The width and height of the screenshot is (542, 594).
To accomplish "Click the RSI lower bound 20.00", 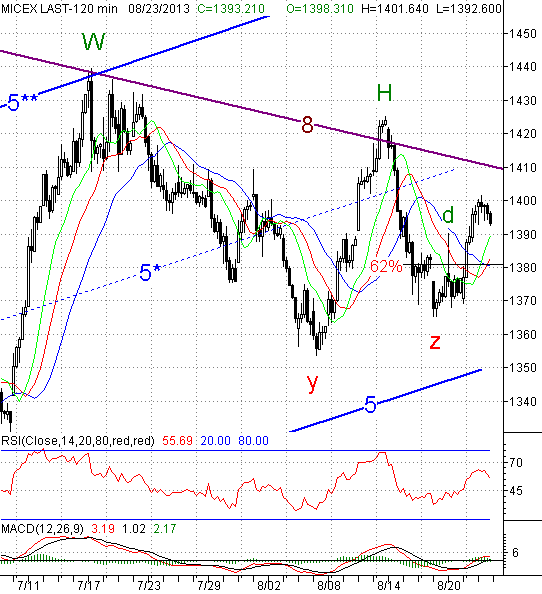I will [216, 441].
